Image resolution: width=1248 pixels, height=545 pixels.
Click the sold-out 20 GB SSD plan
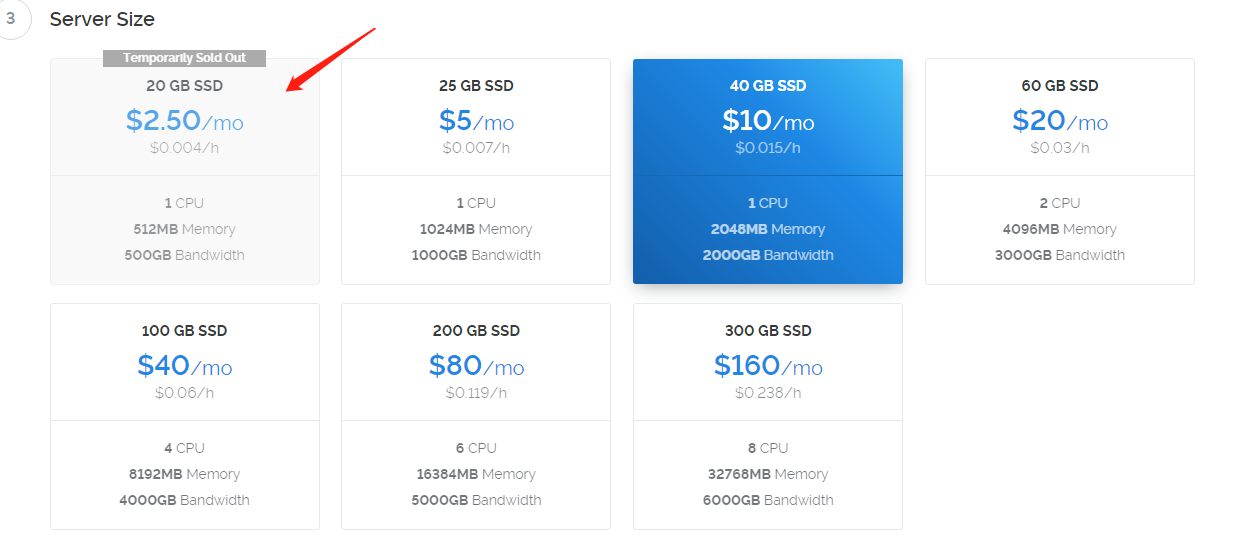pyautogui.click(x=185, y=171)
